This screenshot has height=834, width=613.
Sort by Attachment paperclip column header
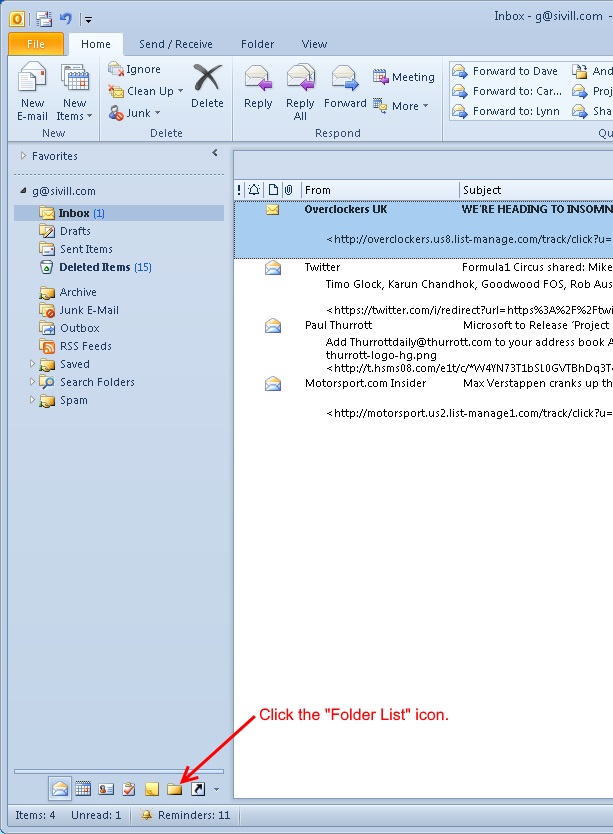(x=289, y=190)
